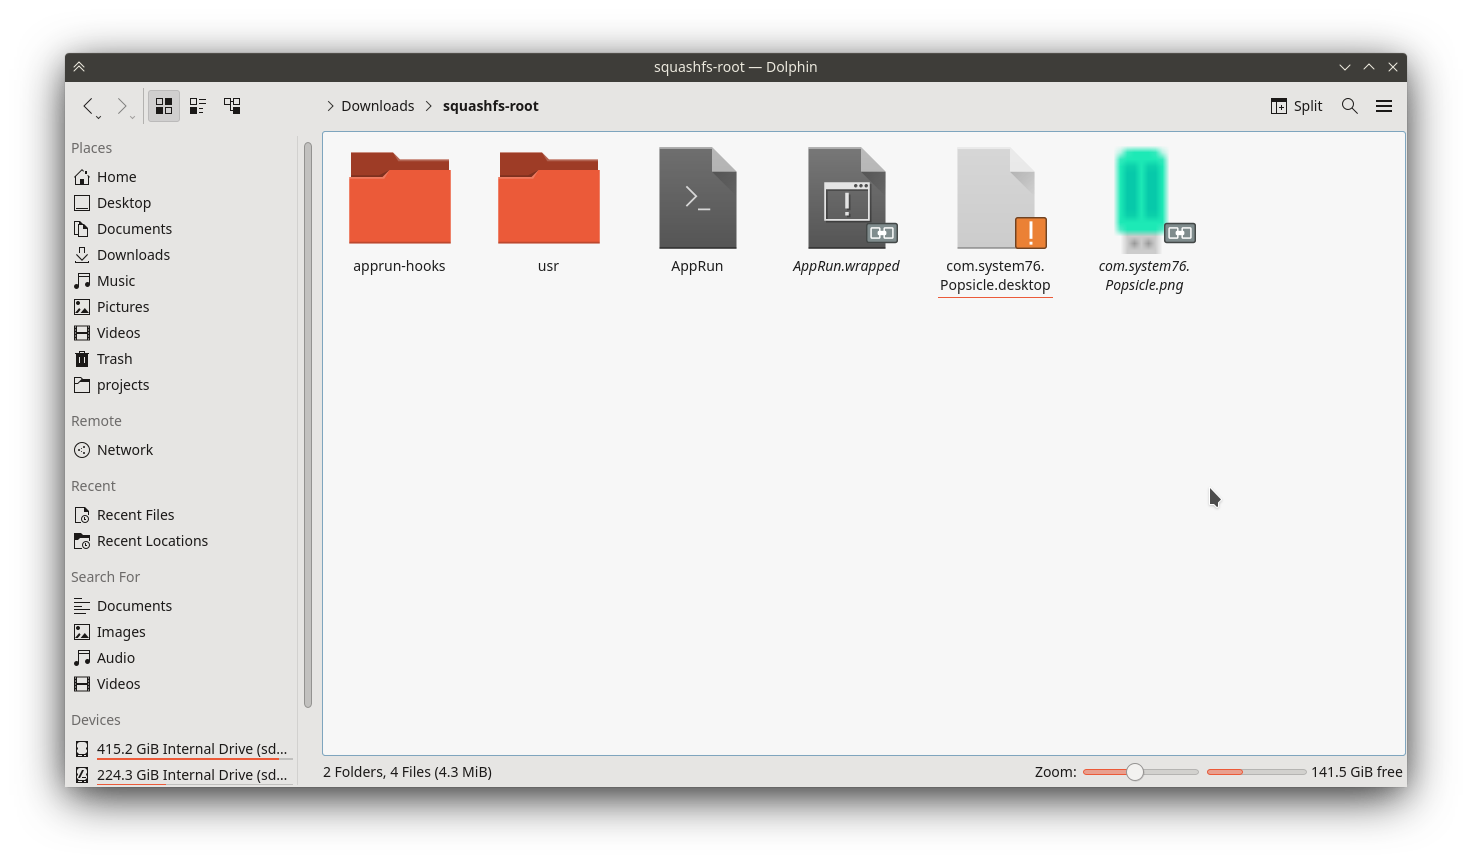Click the keep-above icon in title bar
1472x864 pixels.
coord(79,67)
